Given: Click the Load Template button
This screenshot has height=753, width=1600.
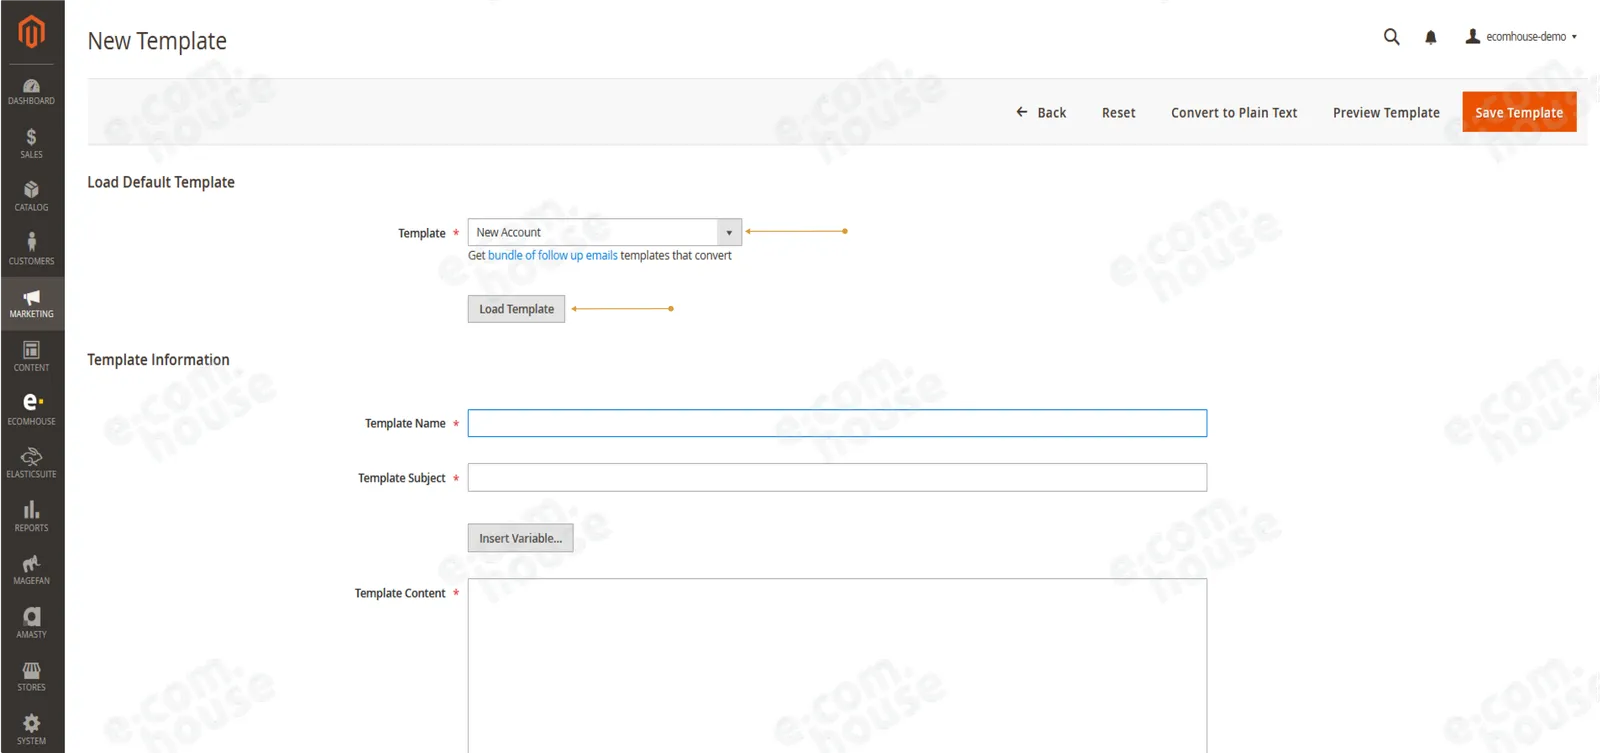Looking at the screenshot, I should point(516,309).
